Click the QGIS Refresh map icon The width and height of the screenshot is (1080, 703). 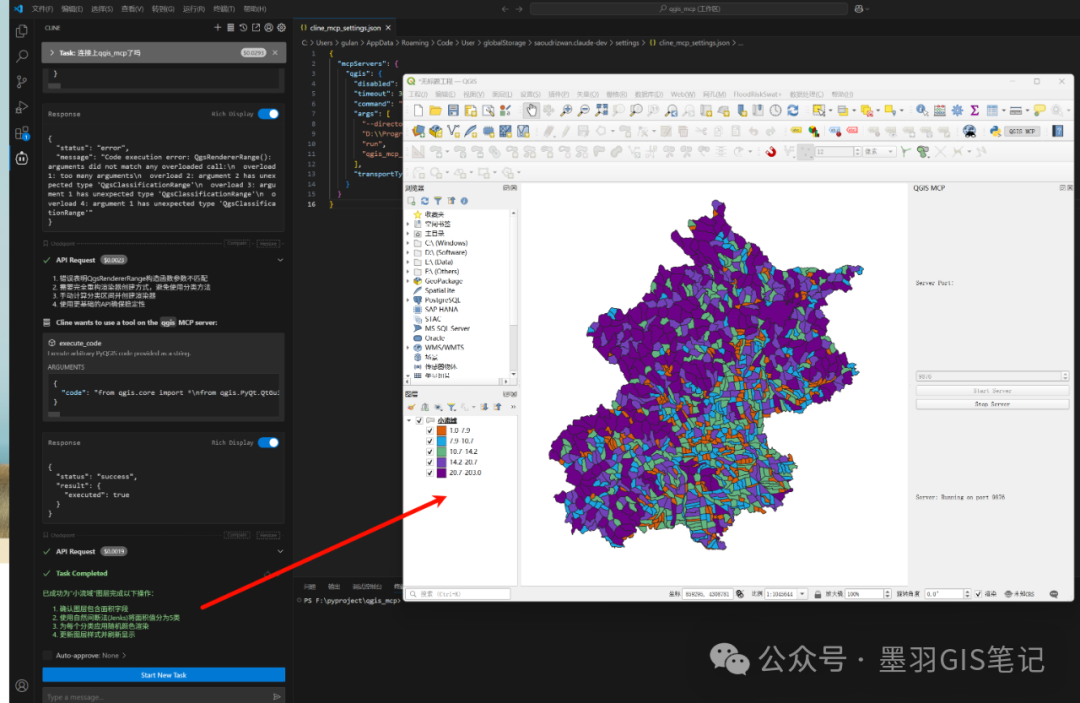[793, 110]
